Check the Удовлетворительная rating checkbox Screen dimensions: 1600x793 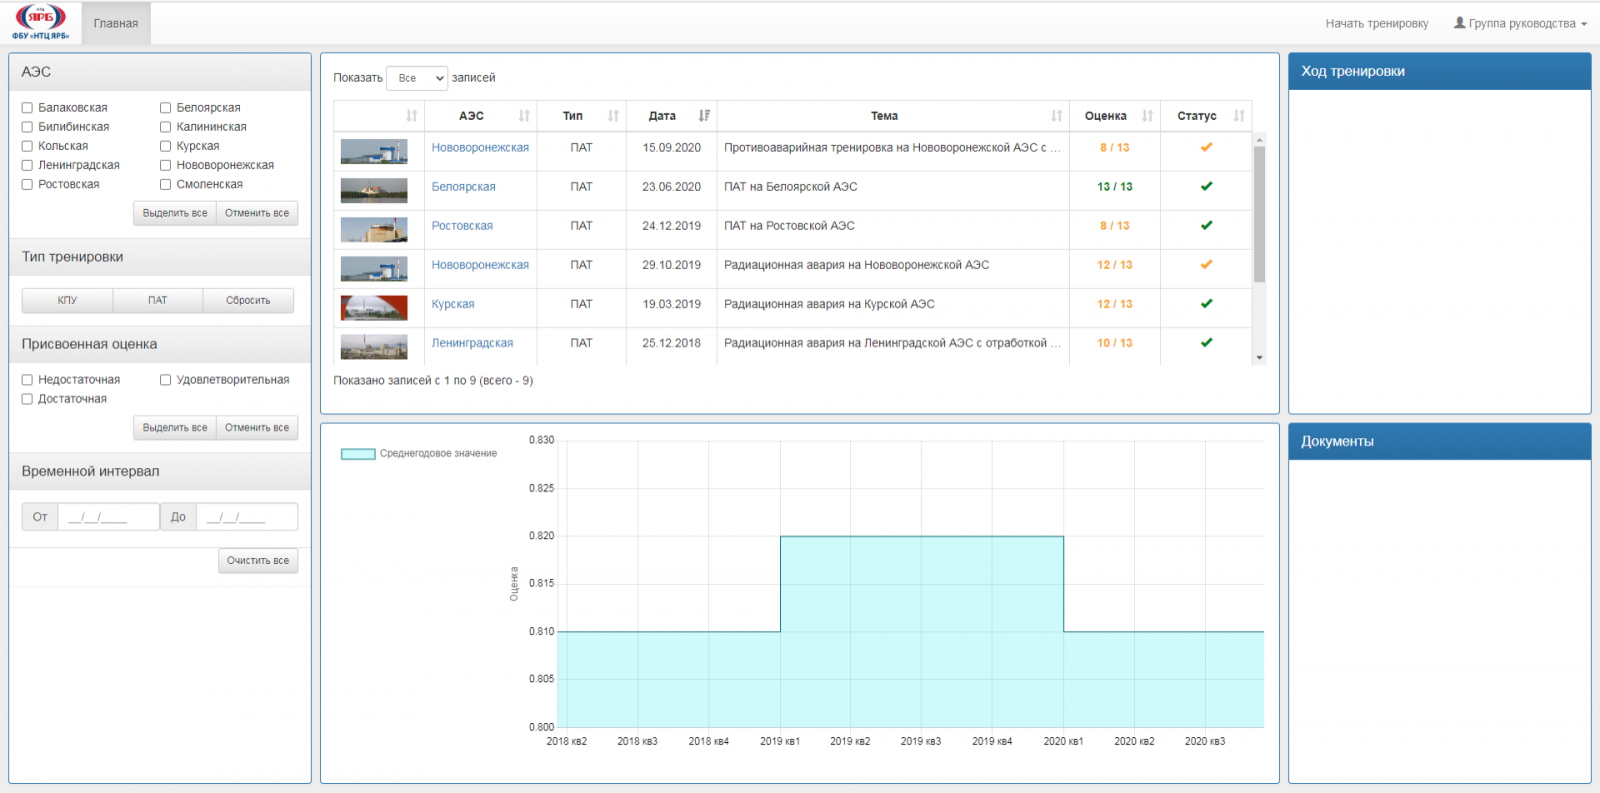point(166,380)
